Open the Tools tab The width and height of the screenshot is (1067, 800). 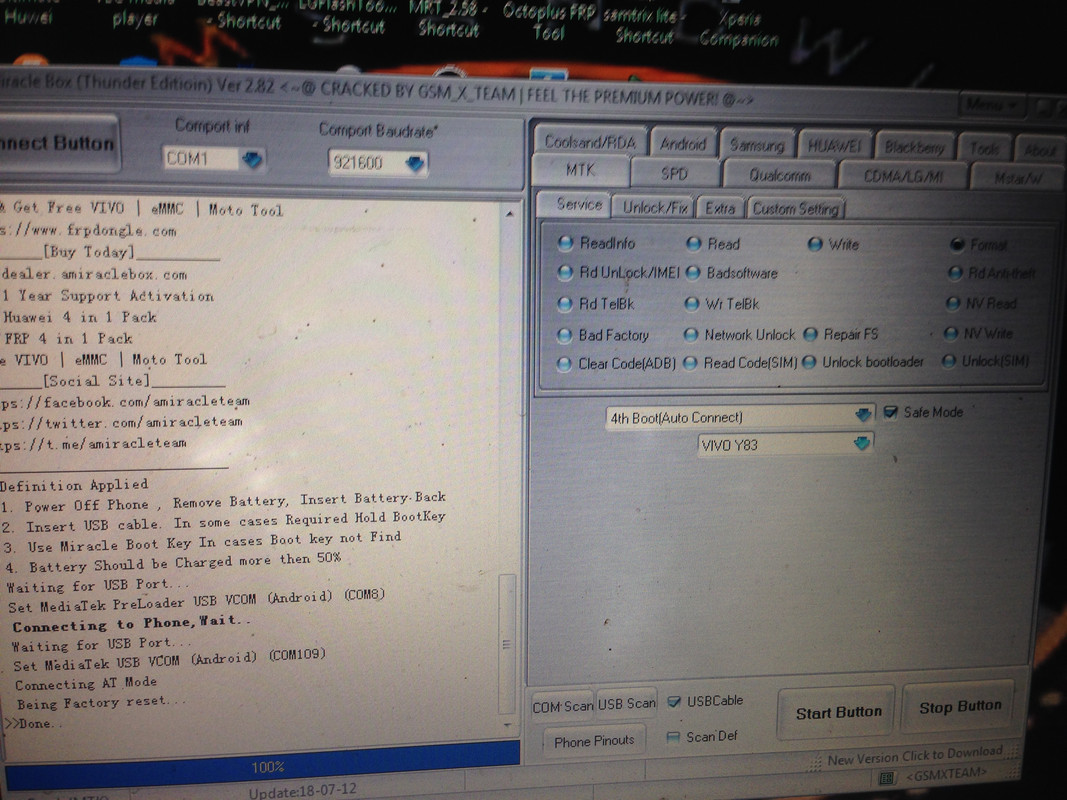pyautogui.click(x=983, y=148)
